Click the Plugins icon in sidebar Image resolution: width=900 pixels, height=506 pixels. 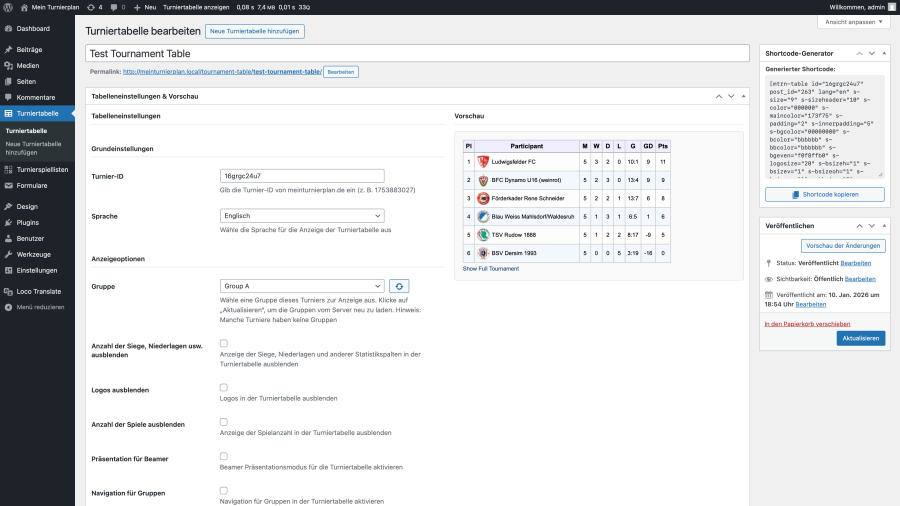(x=8, y=223)
